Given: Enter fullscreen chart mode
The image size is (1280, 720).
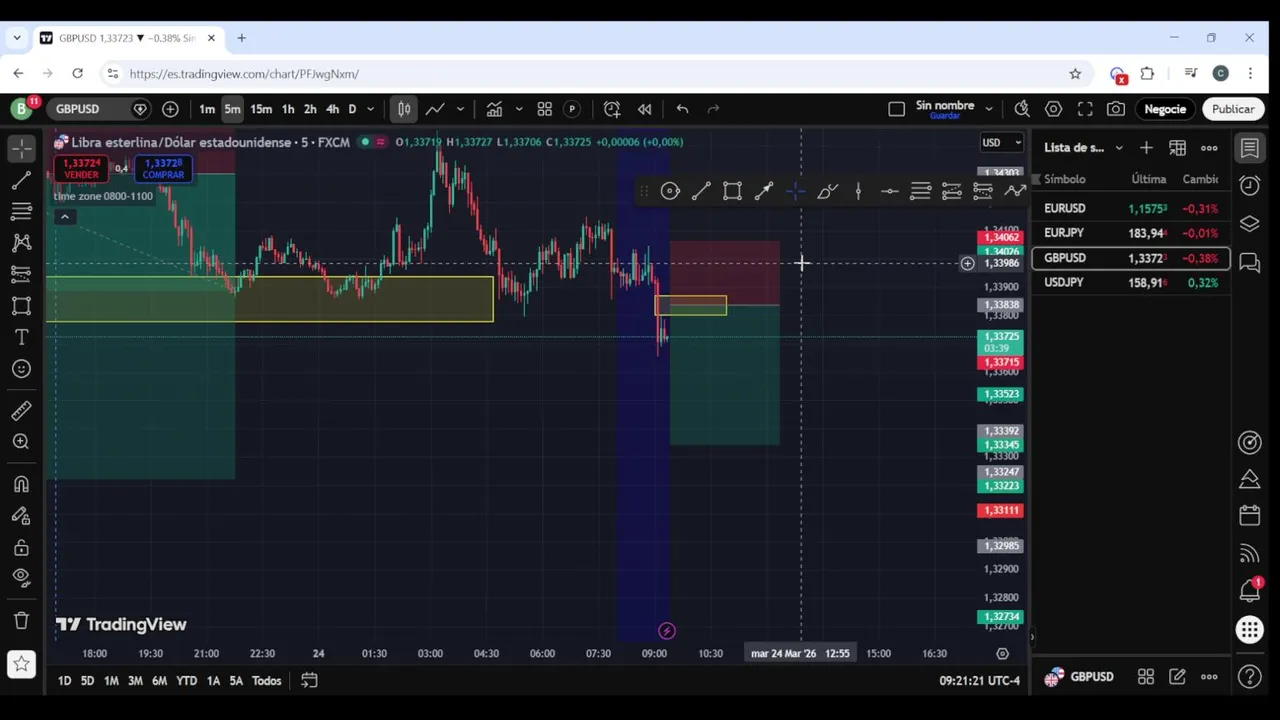Looking at the screenshot, I should click(1085, 109).
